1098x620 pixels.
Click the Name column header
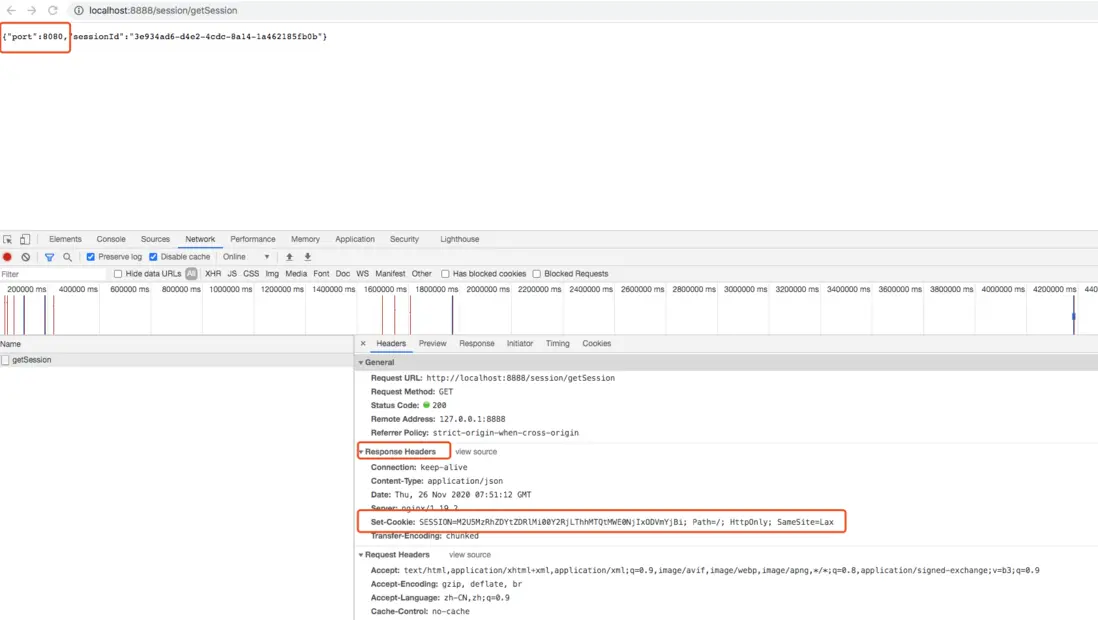pos(176,344)
